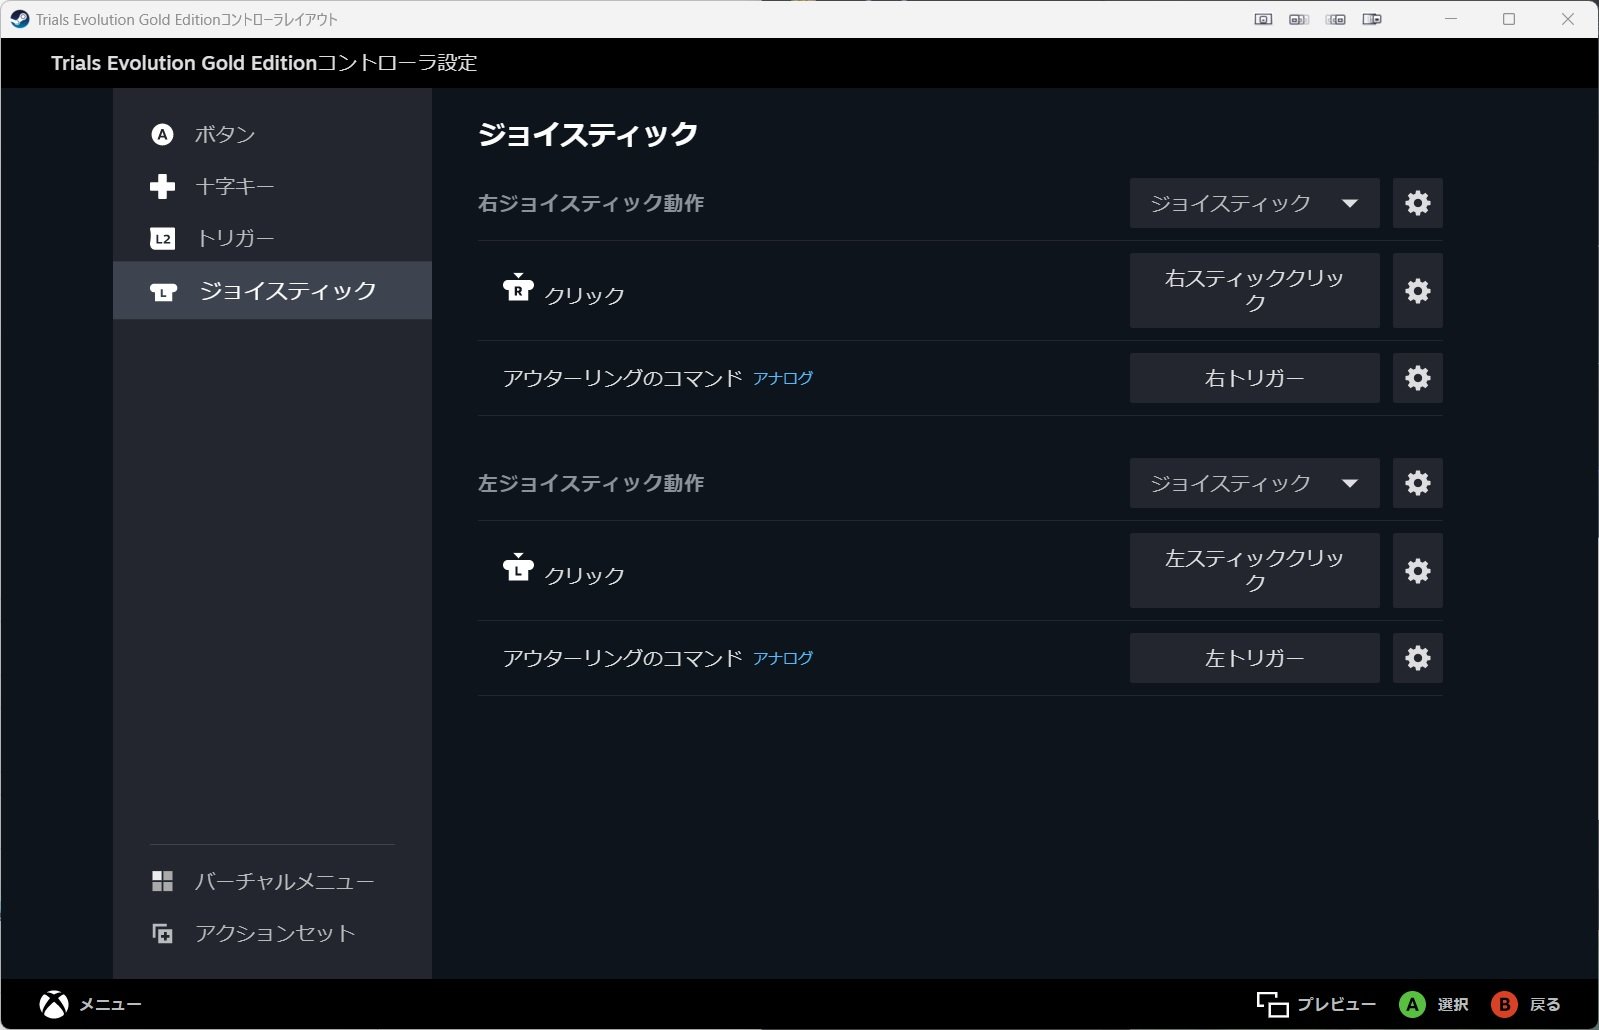
Task: Close the controller layout window
Action: (1567, 19)
